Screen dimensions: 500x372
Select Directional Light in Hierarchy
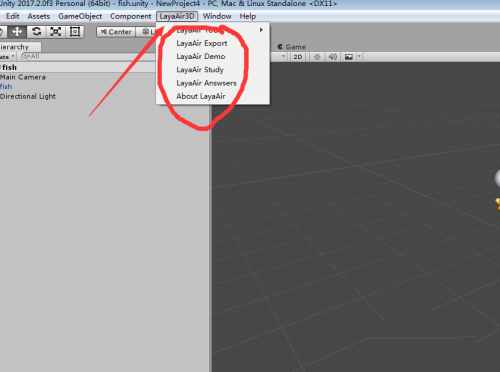[x=28, y=96]
